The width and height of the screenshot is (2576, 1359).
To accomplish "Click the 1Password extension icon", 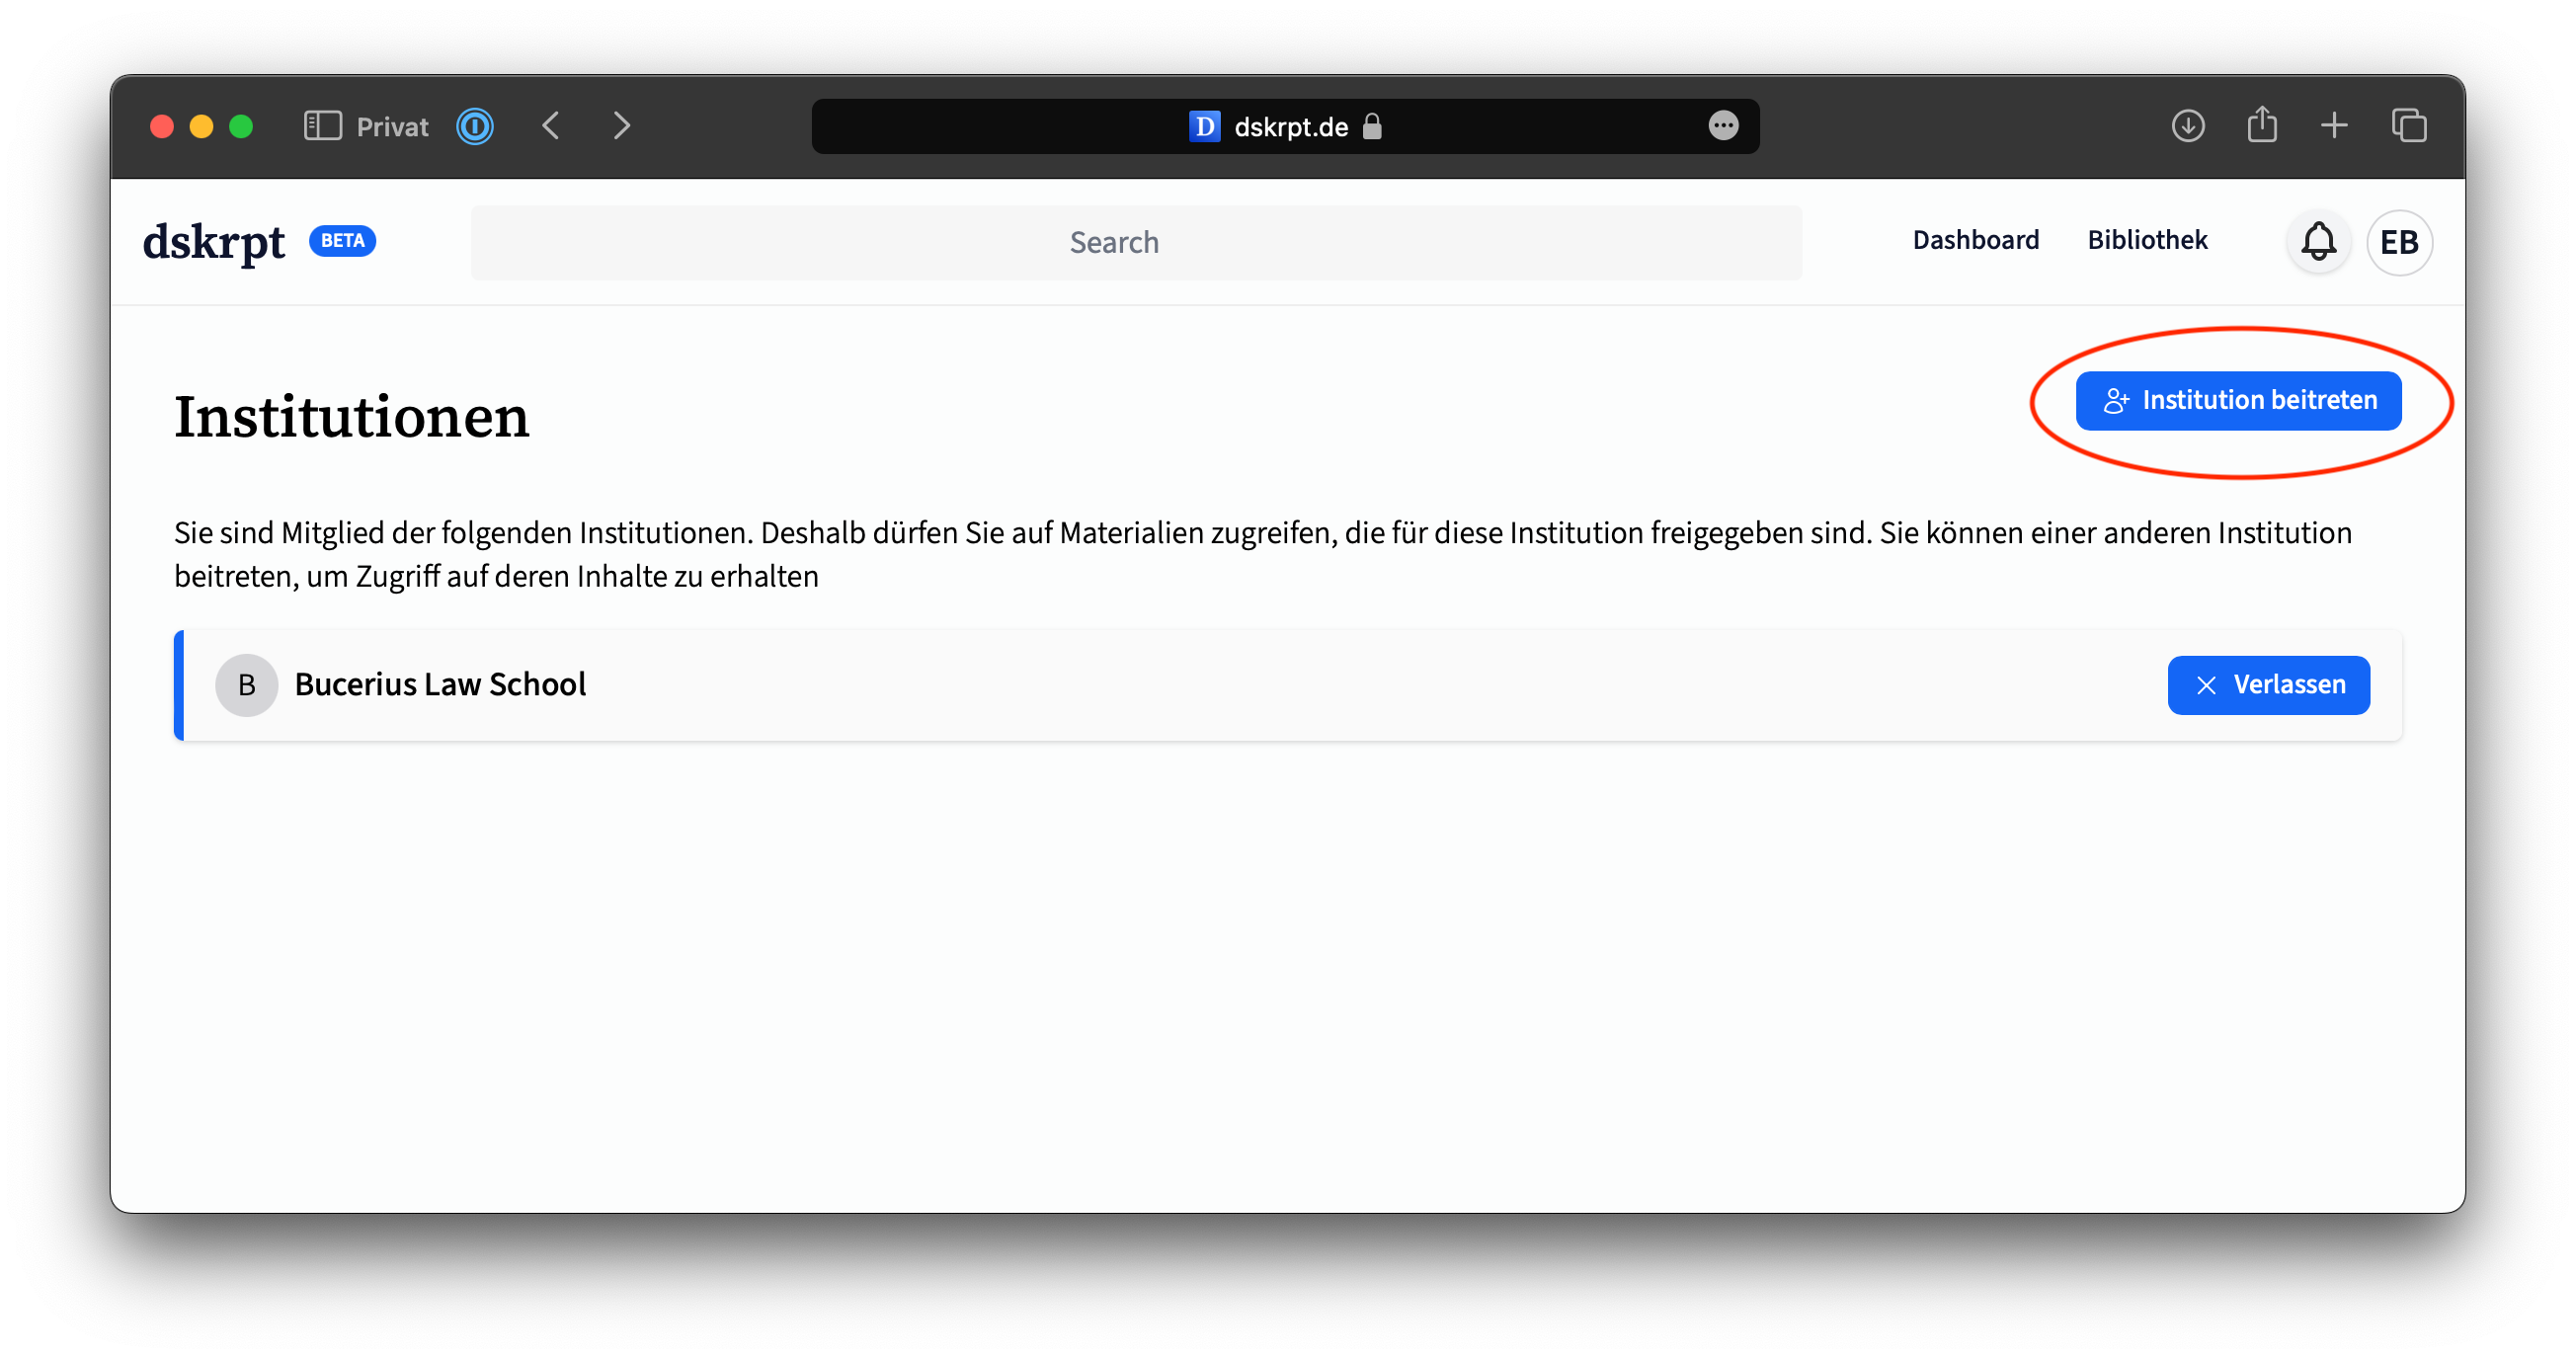I will pyautogui.click(x=475, y=126).
